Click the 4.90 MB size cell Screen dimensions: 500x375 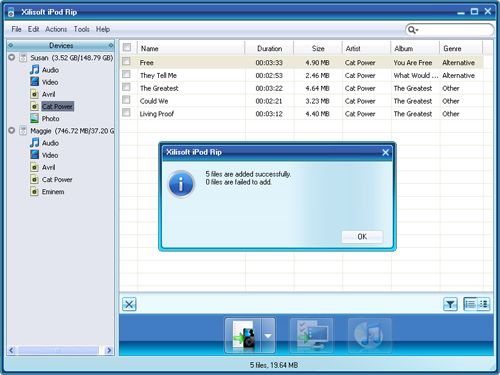pos(317,63)
